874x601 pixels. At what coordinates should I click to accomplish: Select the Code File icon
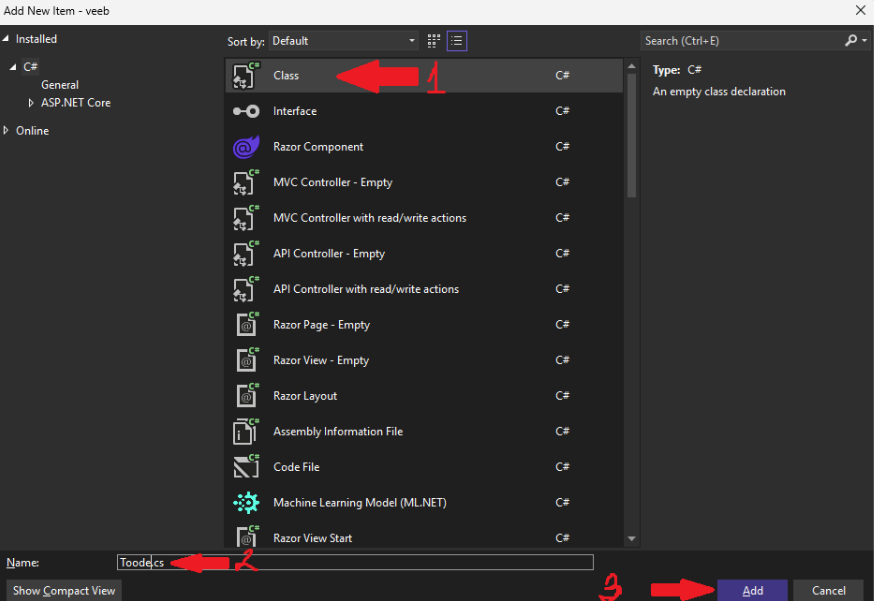[x=245, y=467]
